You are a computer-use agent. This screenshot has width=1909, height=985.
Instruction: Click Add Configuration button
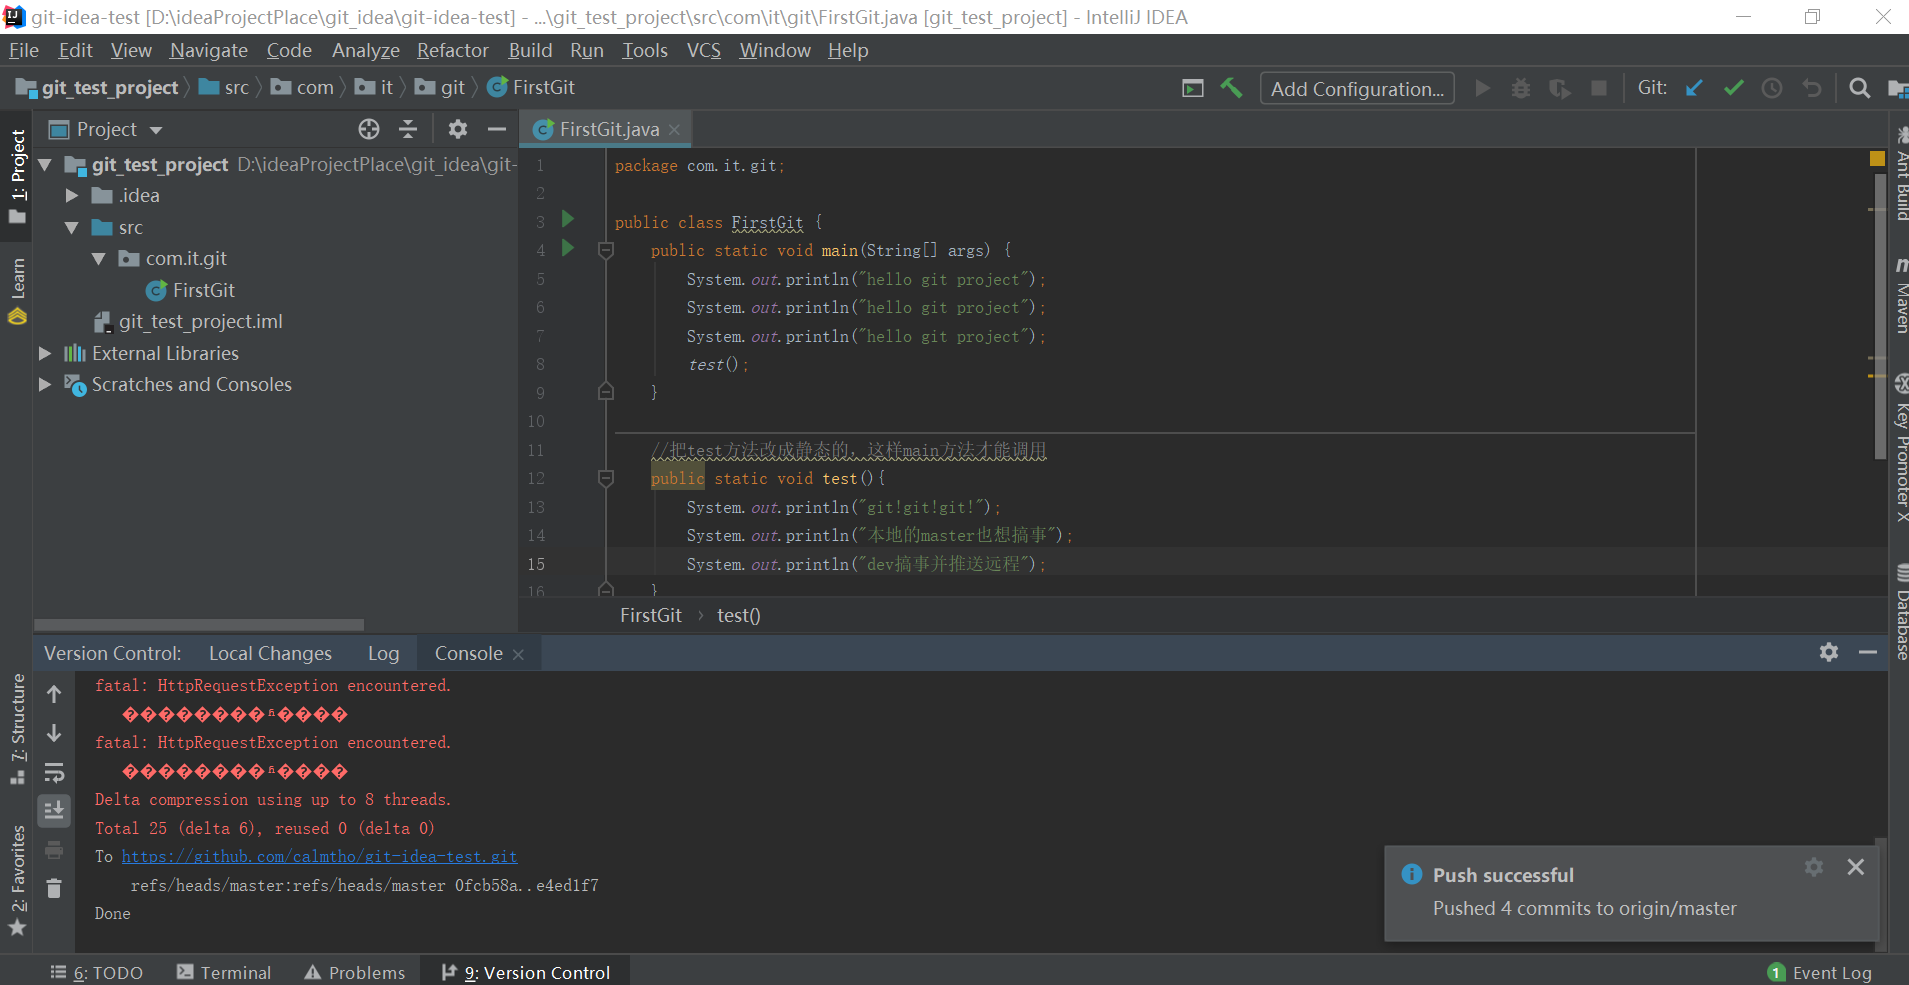(x=1357, y=89)
